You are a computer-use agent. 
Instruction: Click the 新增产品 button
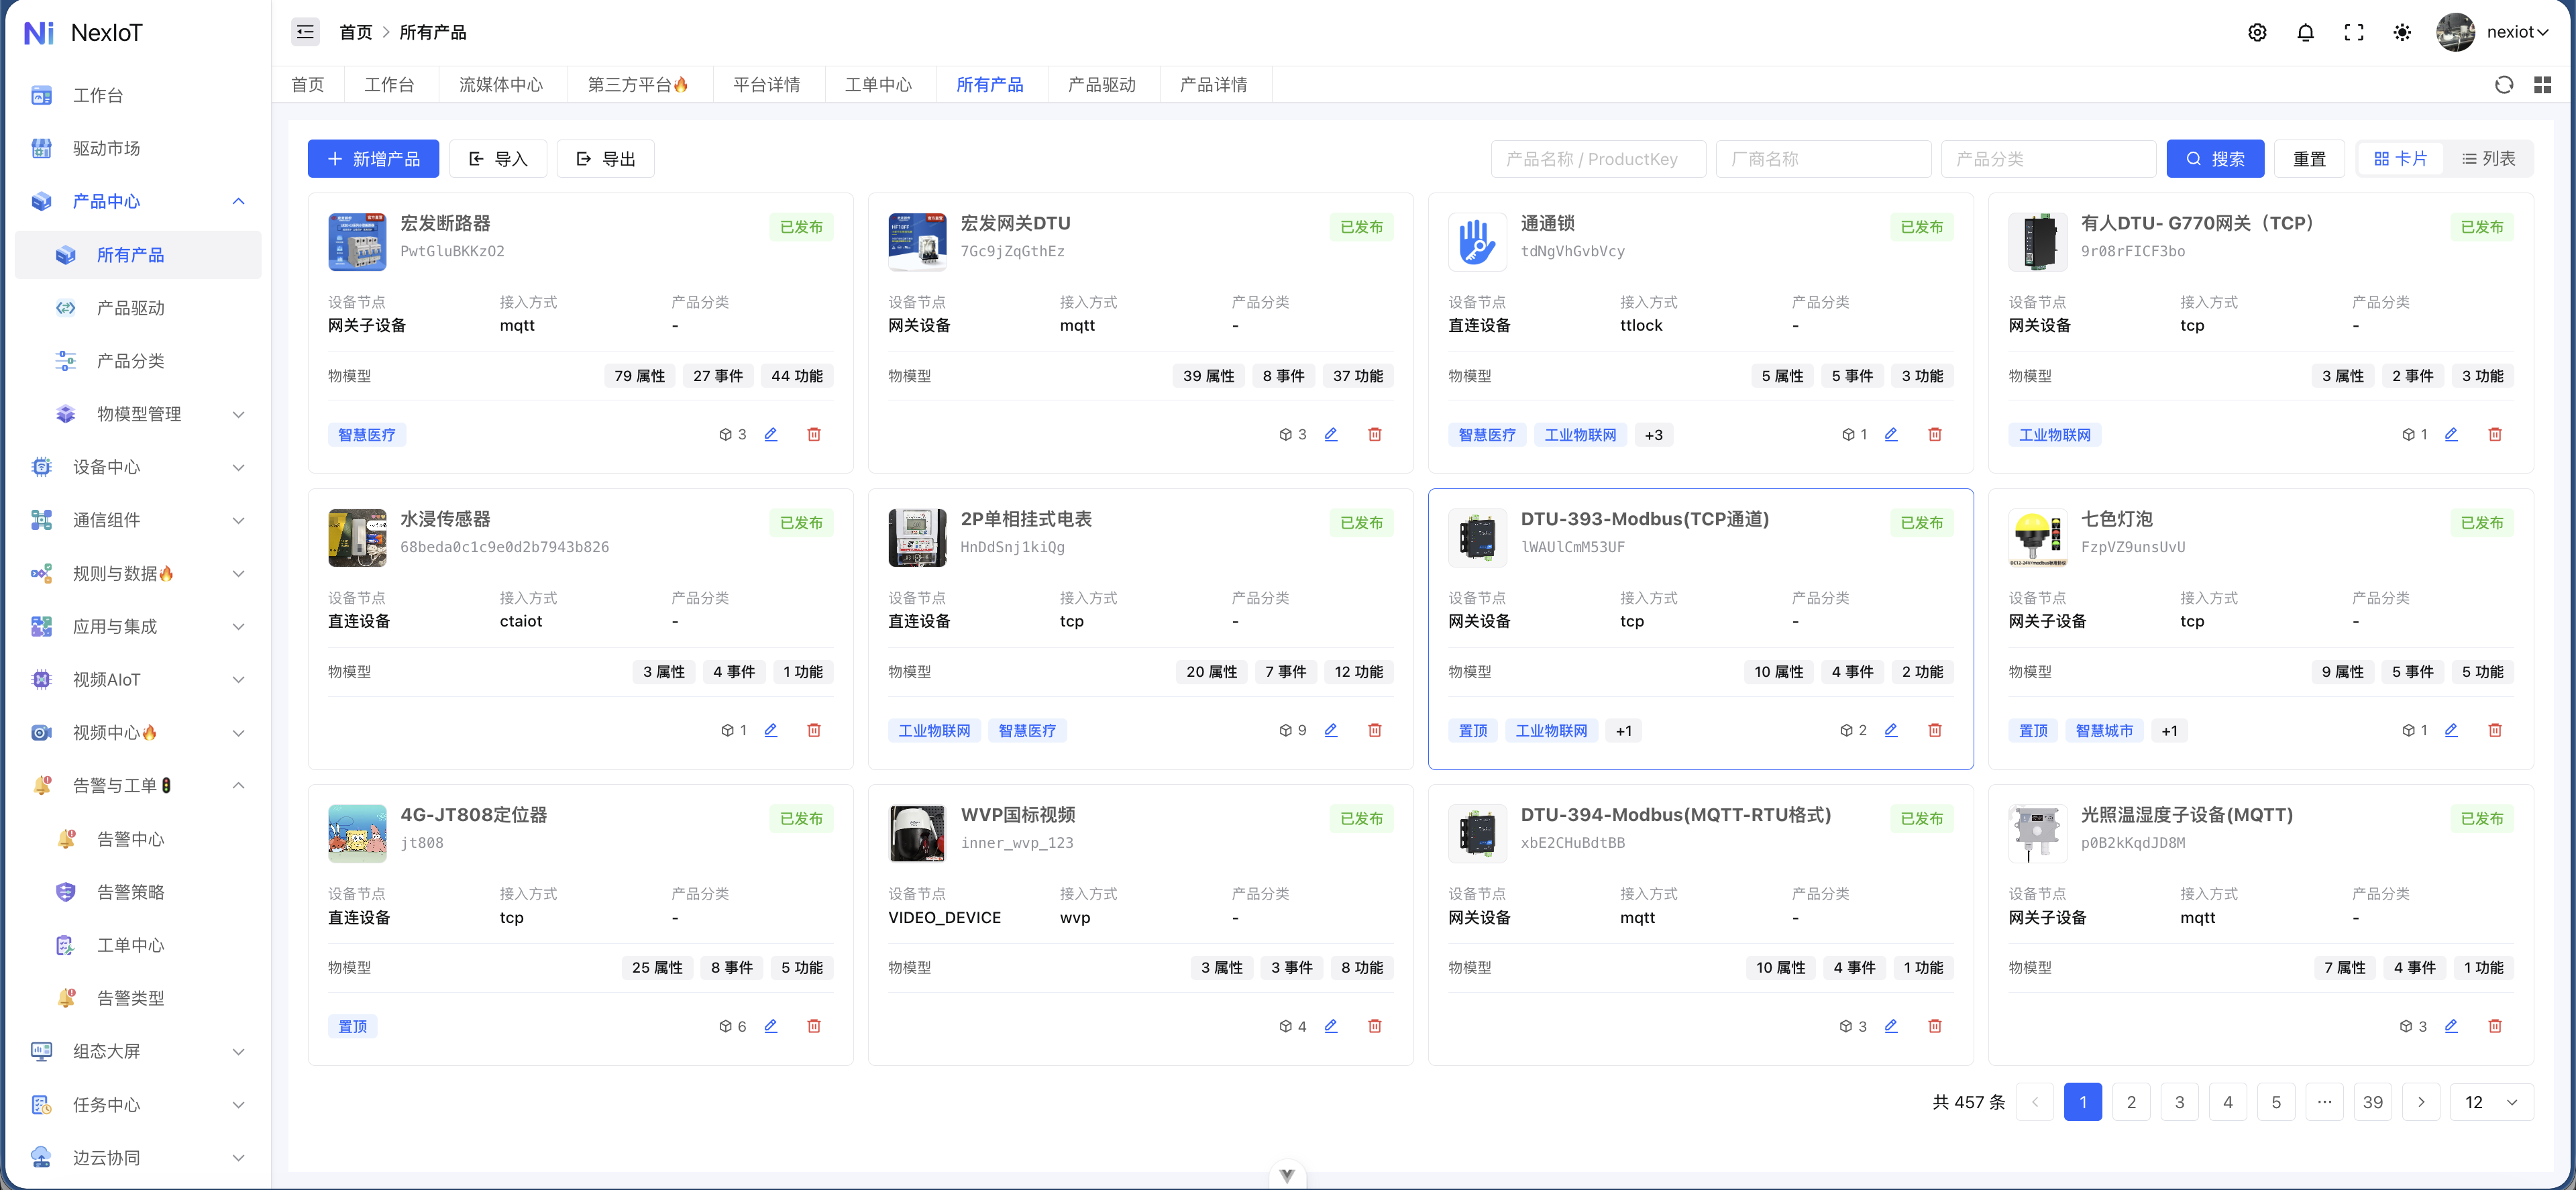[373, 159]
